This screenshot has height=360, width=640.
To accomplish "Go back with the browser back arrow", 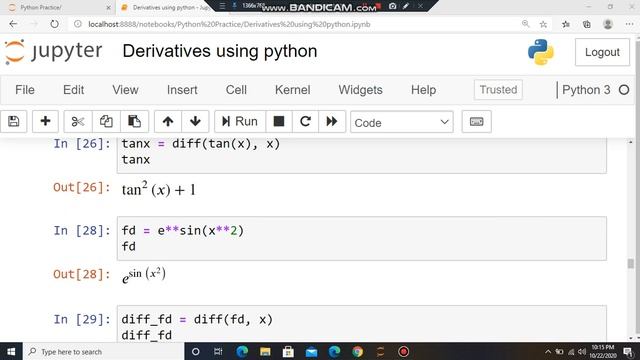I will click(13, 24).
